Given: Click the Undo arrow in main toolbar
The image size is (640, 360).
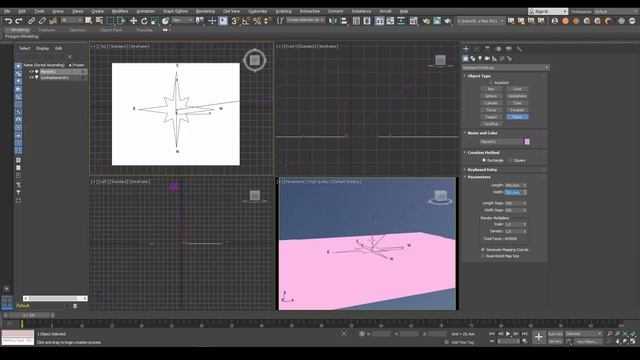Looking at the screenshot, I should tap(8, 21).
